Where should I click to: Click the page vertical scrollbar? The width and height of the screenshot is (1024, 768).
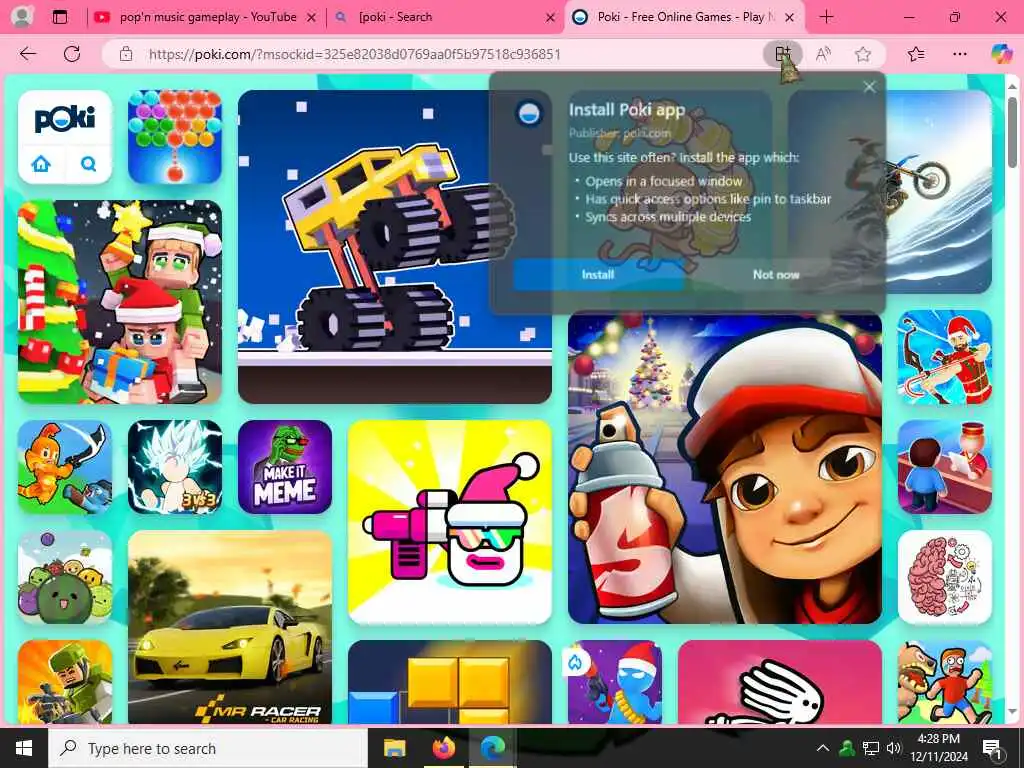[1012, 133]
